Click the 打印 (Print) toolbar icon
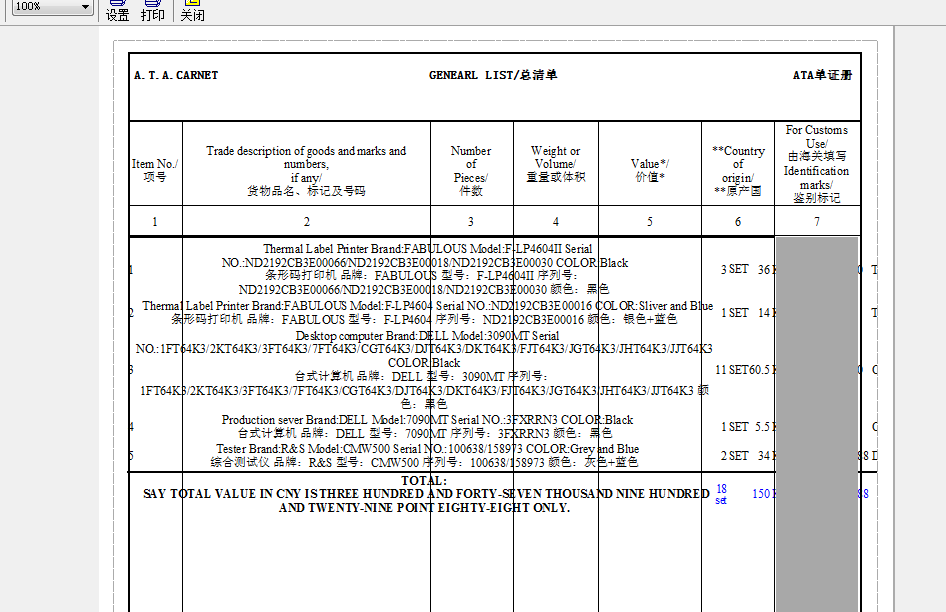Viewport: 946px width, 612px height. (x=153, y=10)
